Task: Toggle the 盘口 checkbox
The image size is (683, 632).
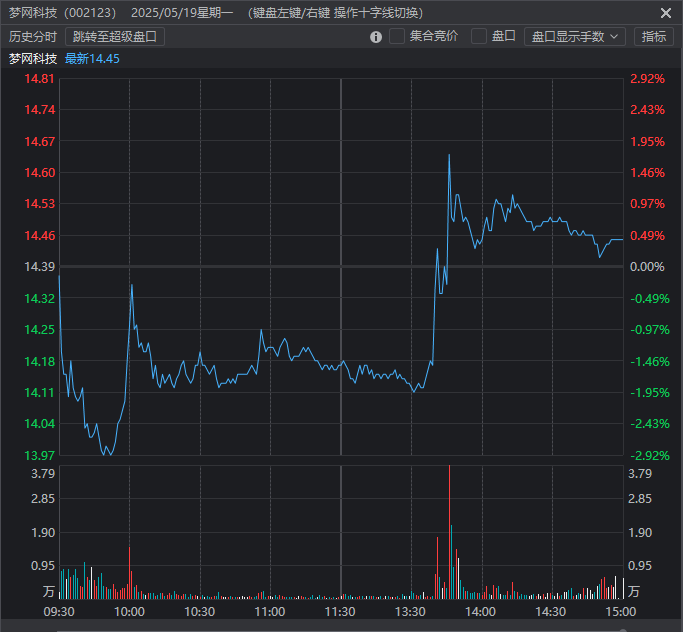Action: pos(479,37)
